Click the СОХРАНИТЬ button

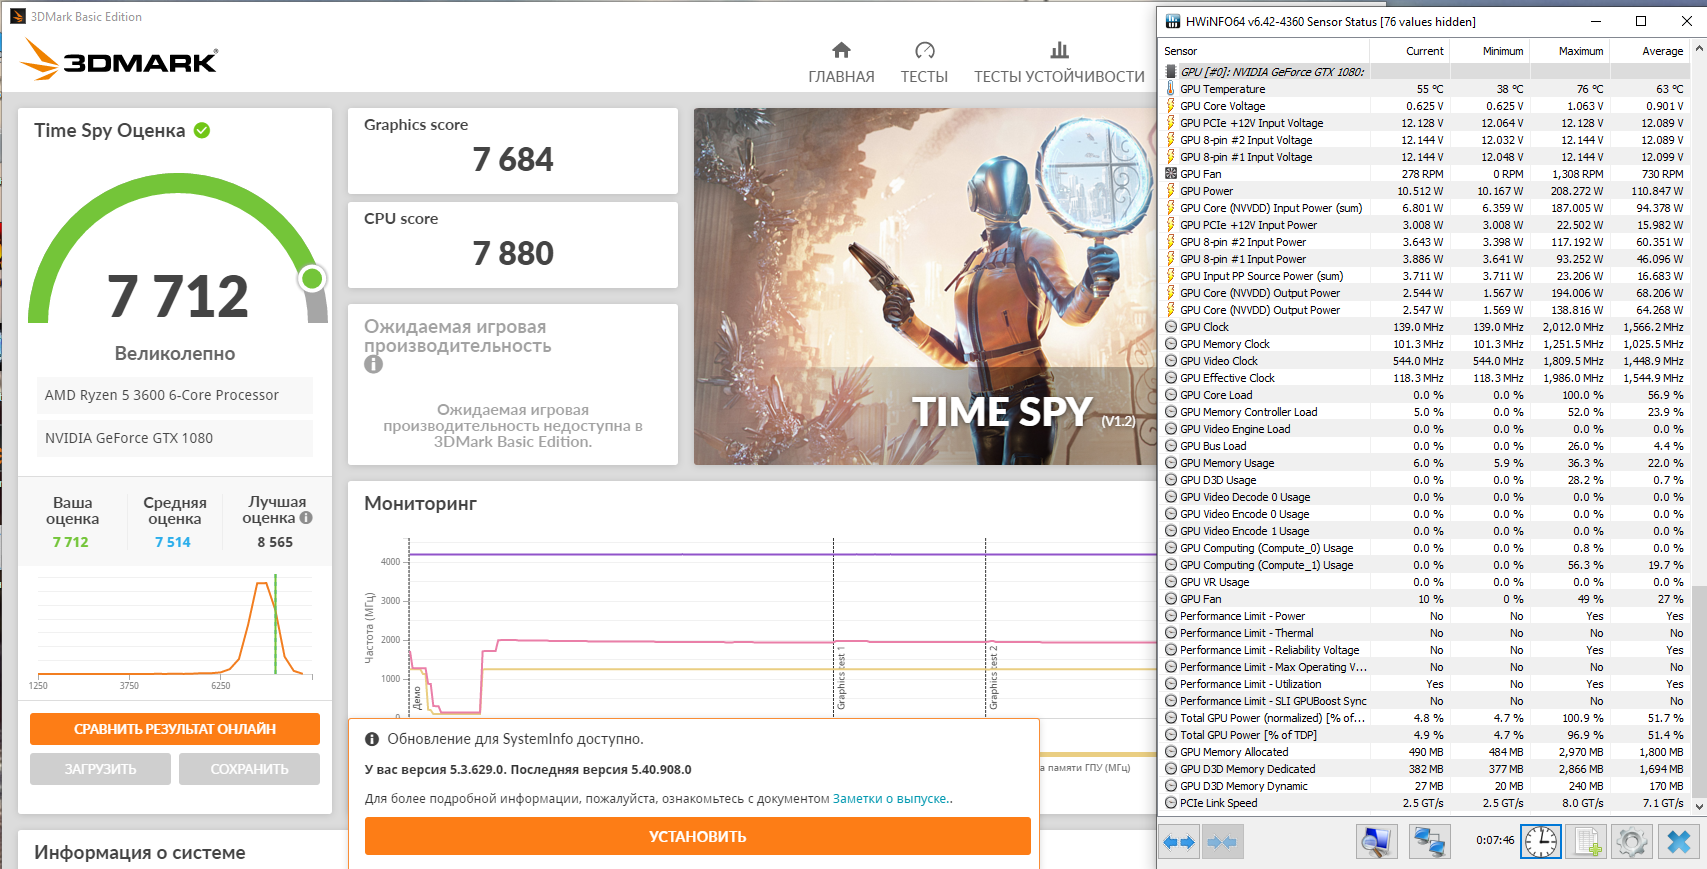[249, 769]
